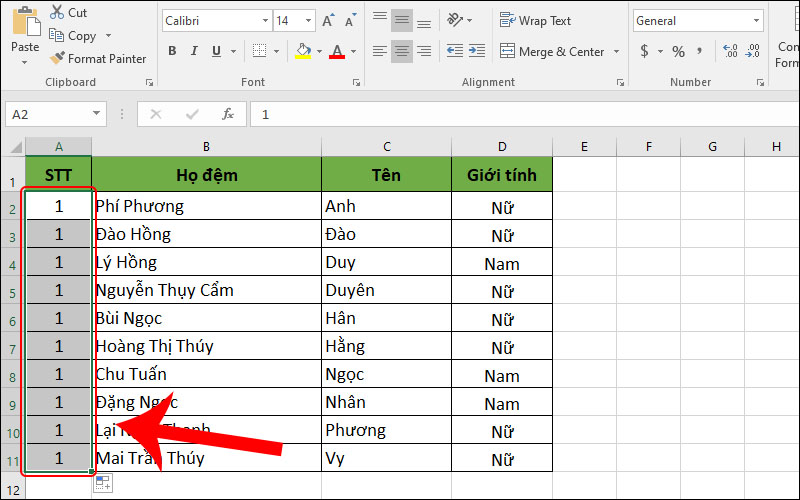Image resolution: width=800 pixels, height=500 pixels.
Task: Click Decrease Indent icon
Action: pyautogui.click(x=455, y=51)
